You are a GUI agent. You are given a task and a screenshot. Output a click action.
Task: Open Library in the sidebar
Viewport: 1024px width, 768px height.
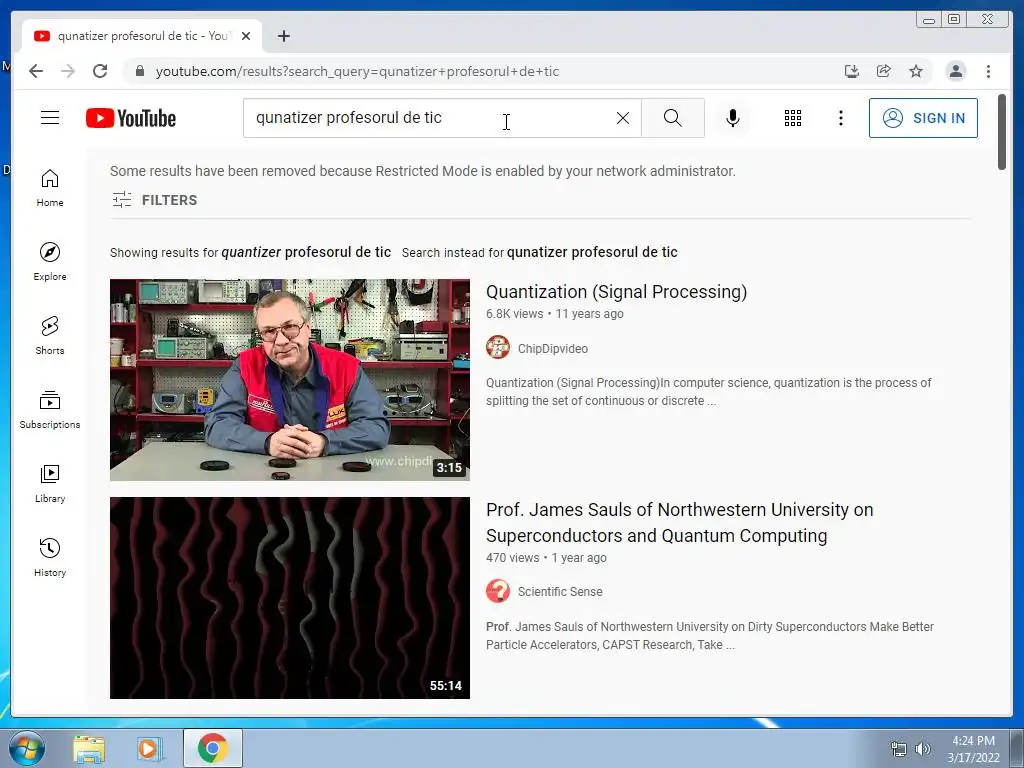(x=50, y=483)
